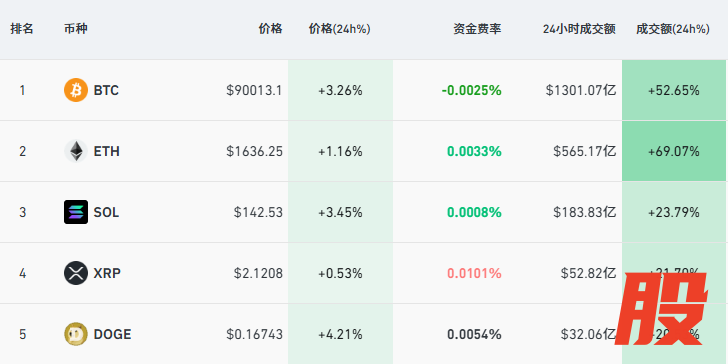Open the DOGE coin name link

[x=112, y=334]
